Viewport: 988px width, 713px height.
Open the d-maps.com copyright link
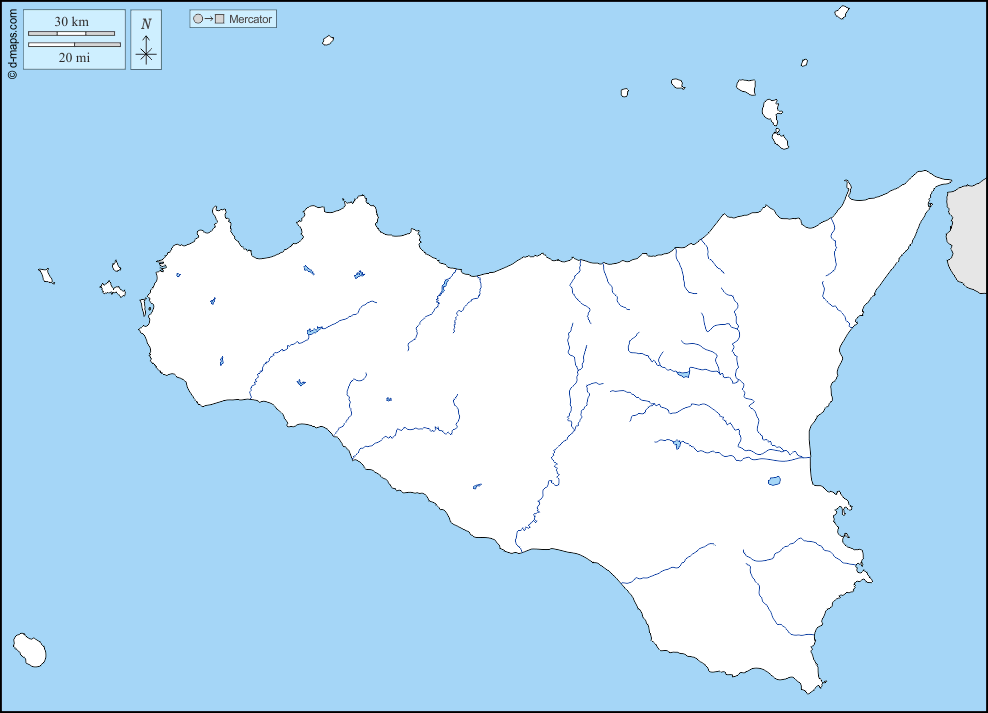pos(11,40)
